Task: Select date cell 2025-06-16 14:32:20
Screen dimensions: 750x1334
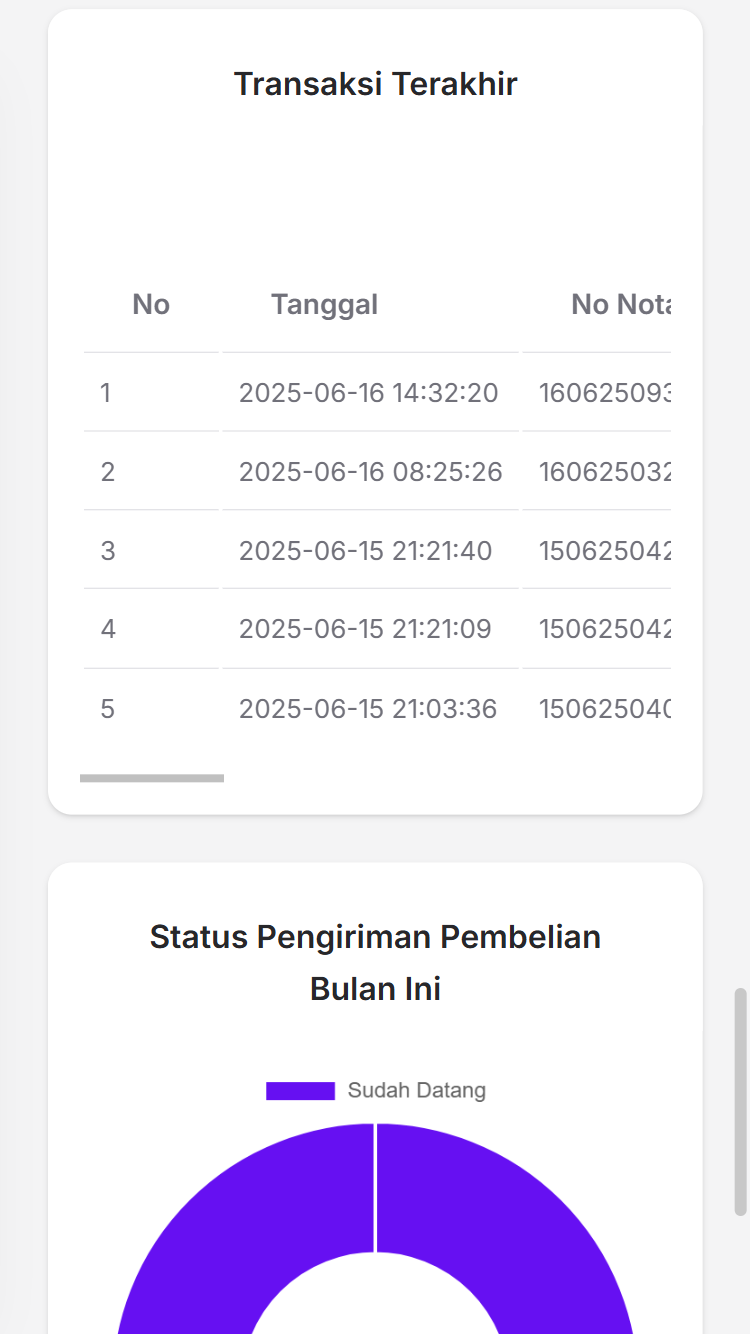Action: (x=368, y=393)
